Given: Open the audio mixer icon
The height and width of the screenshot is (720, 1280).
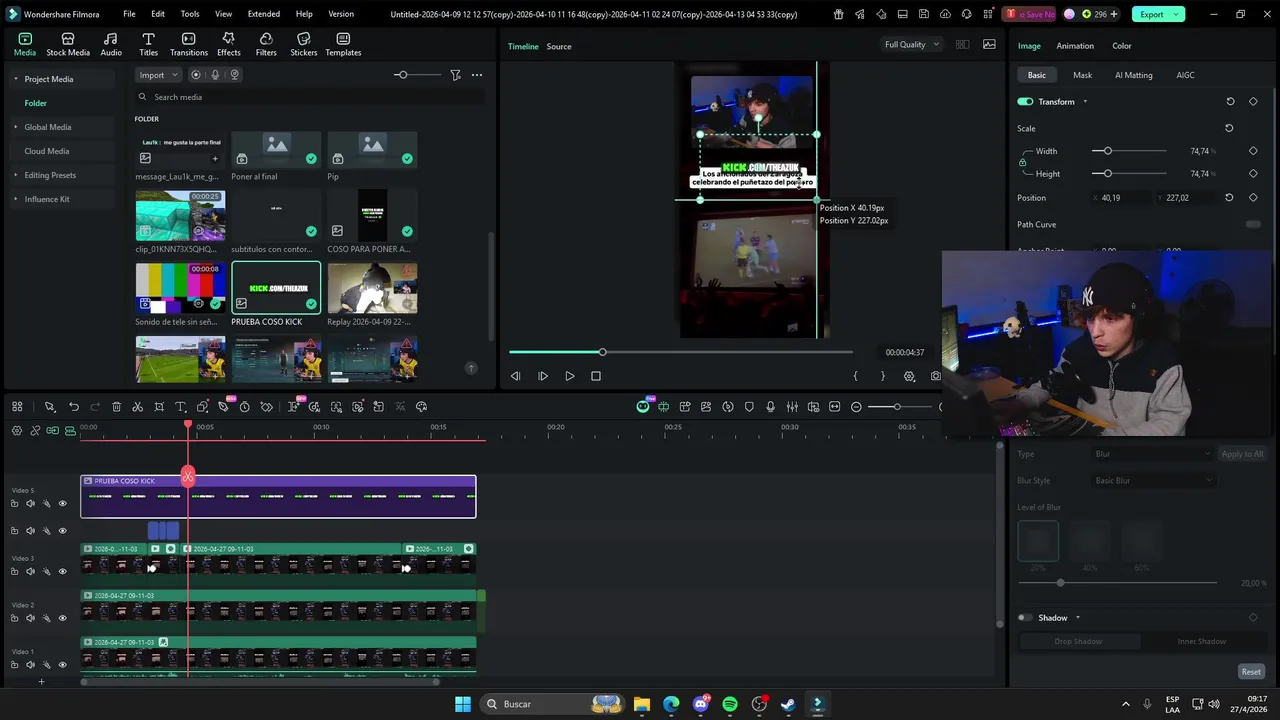Looking at the screenshot, I should tap(792, 407).
